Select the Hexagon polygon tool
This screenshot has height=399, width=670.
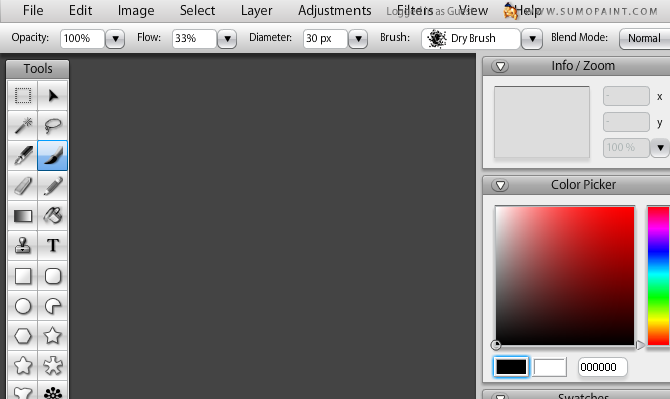point(23,336)
